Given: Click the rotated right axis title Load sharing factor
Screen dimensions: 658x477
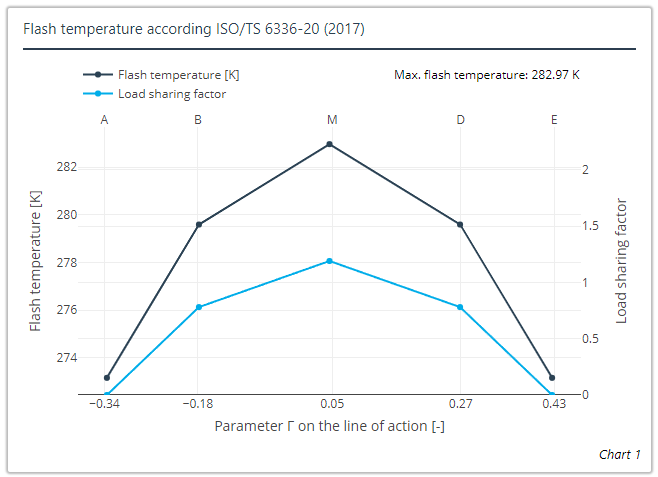Looking at the screenshot, I should coord(621,260).
